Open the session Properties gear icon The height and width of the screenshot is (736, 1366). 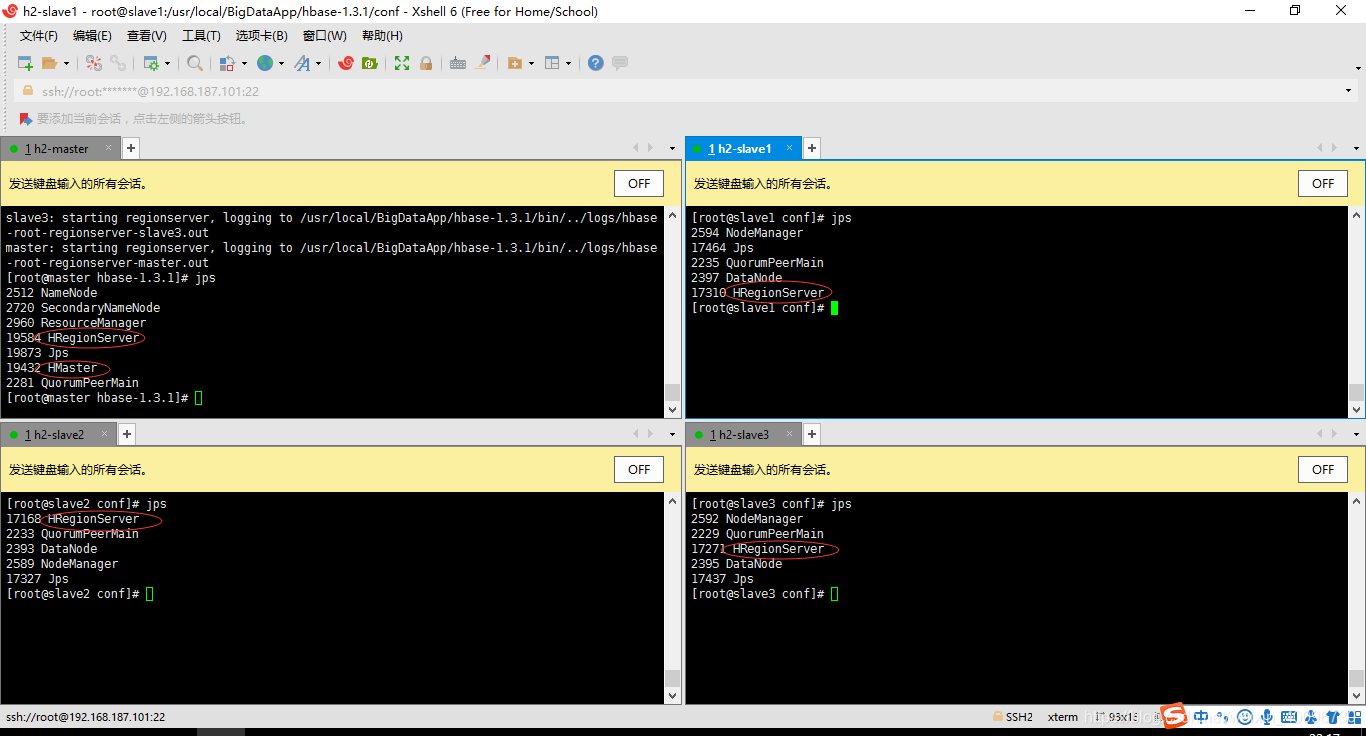[151, 63]
